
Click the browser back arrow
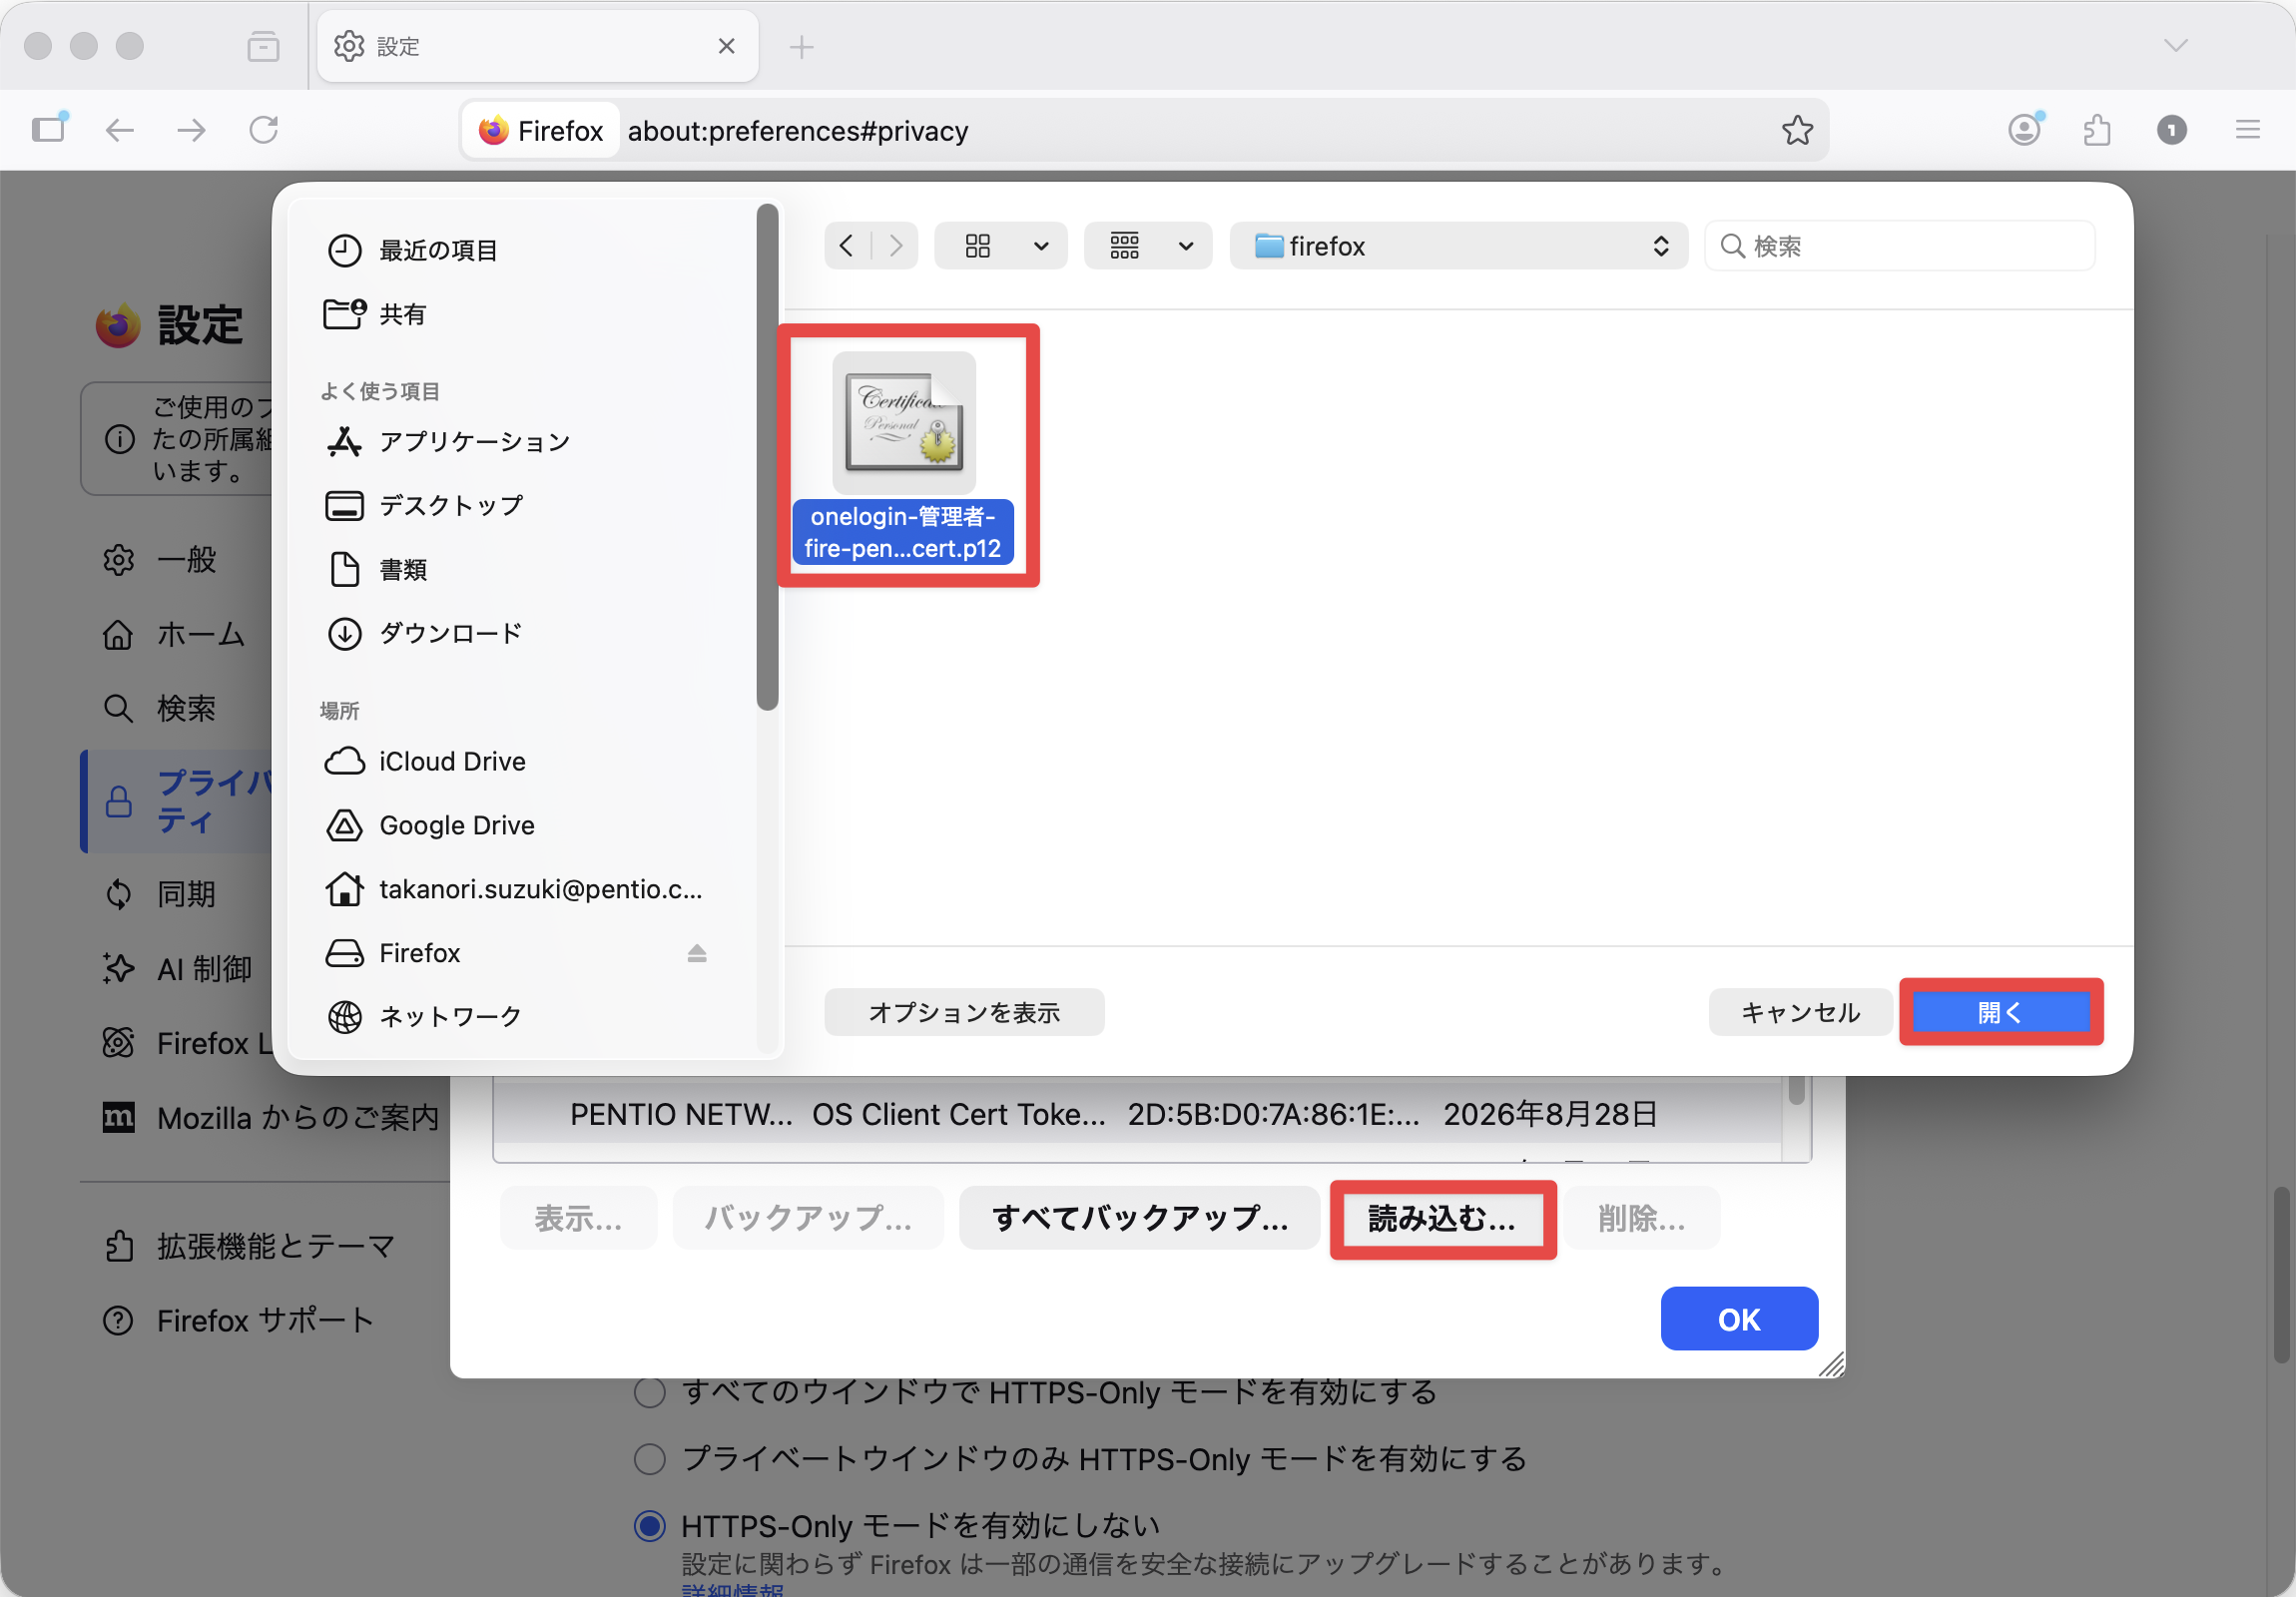(120, 130)
